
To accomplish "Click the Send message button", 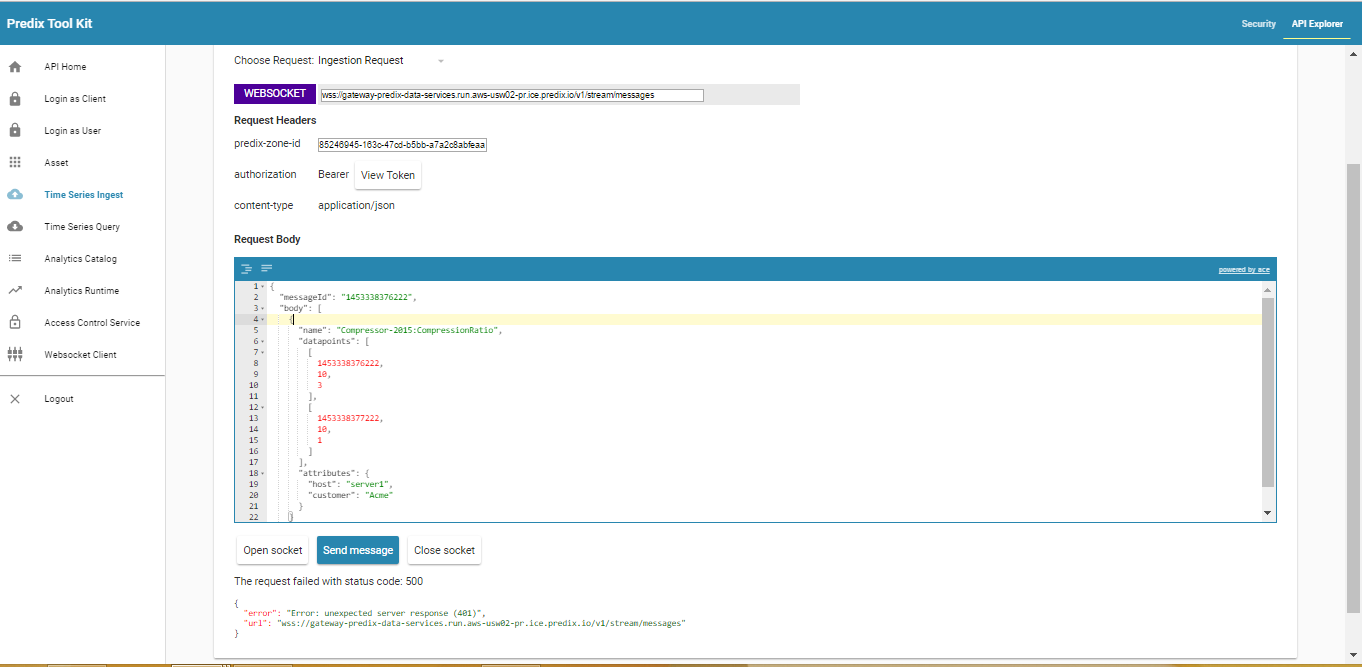I will [x=358, y=550].
